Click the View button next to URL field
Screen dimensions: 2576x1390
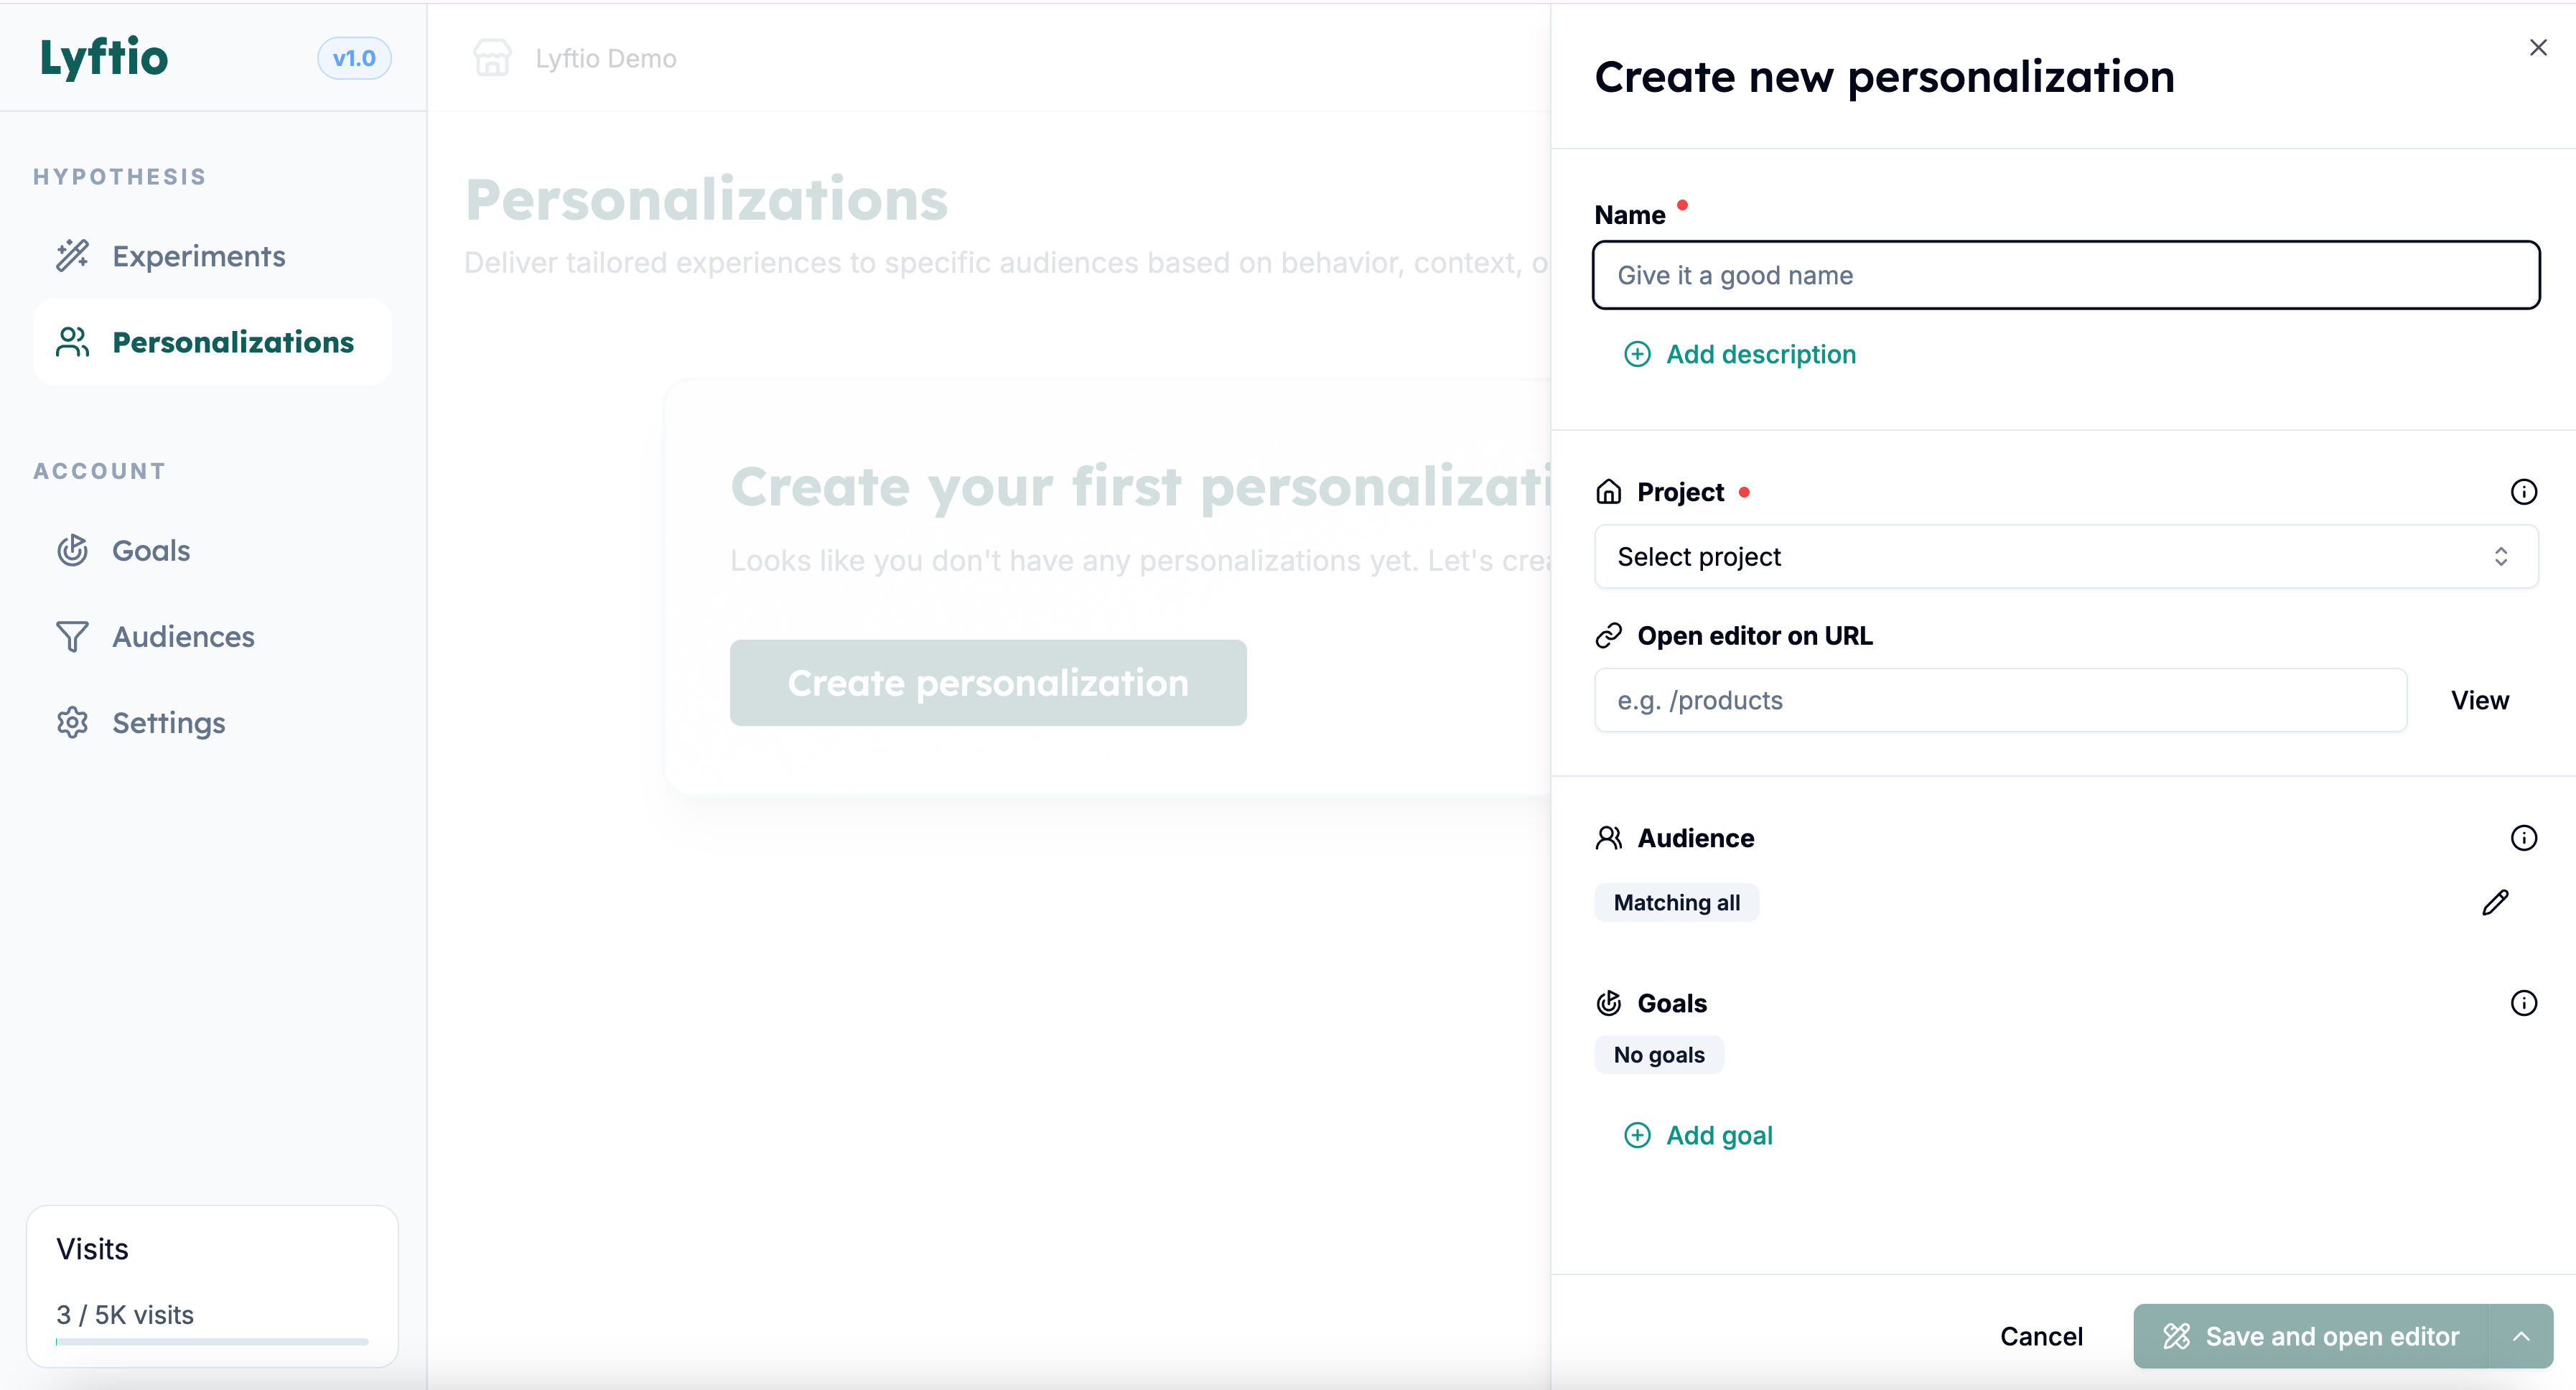pyautogui.click(x=2479, y=700)
